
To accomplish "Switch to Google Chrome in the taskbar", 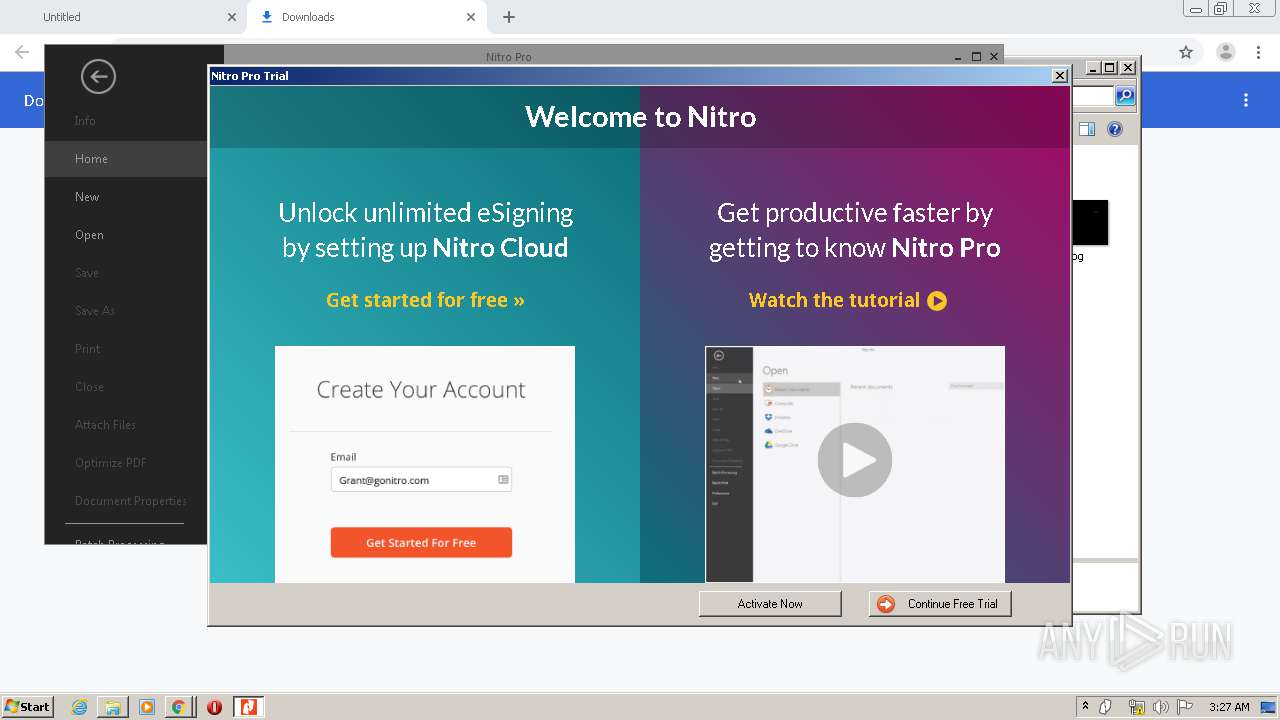I will pyautogui.click(x=178, y=707).
